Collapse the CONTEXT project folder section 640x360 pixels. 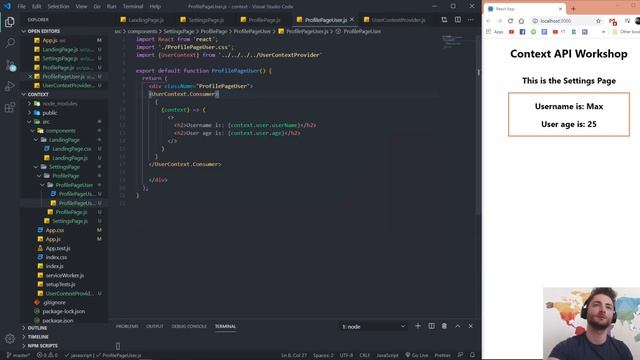[24, 94]
